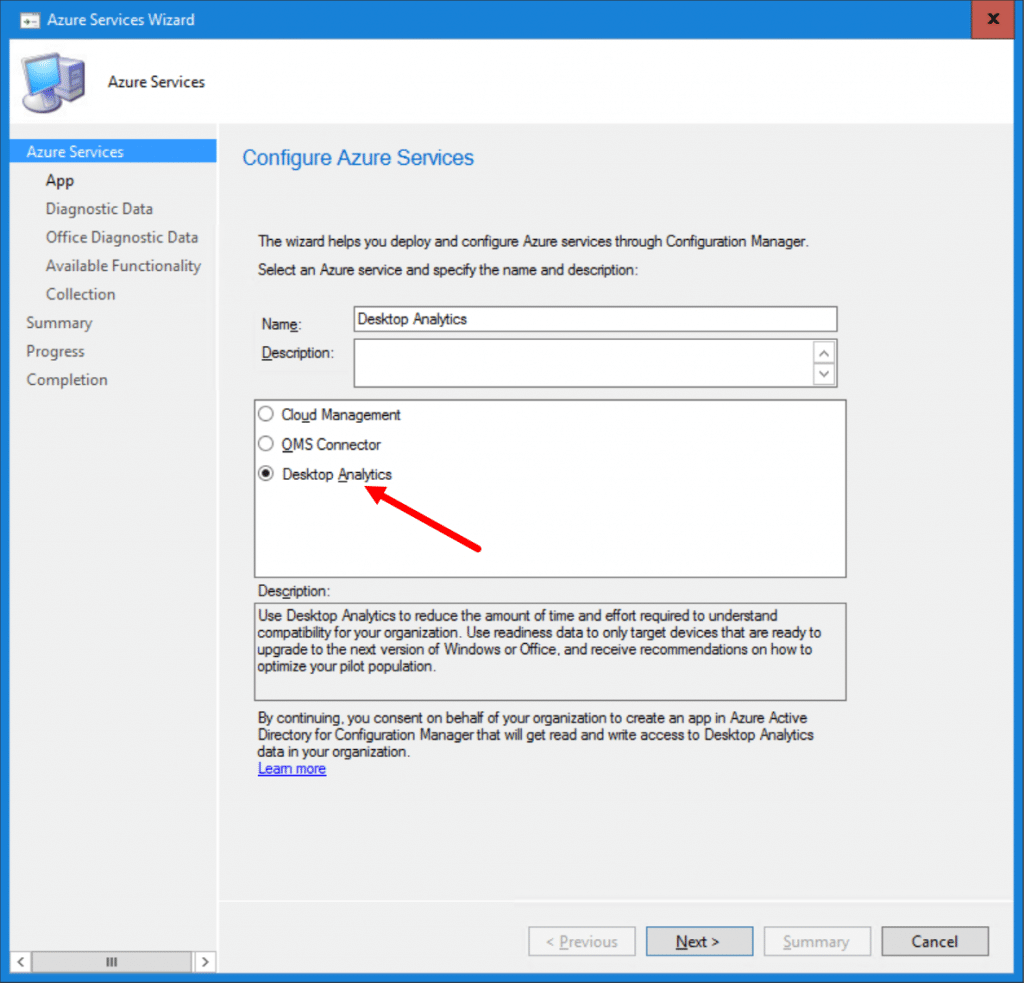
Task: Open the Diagnostic Data wizard page
Action: click(99, 208)
